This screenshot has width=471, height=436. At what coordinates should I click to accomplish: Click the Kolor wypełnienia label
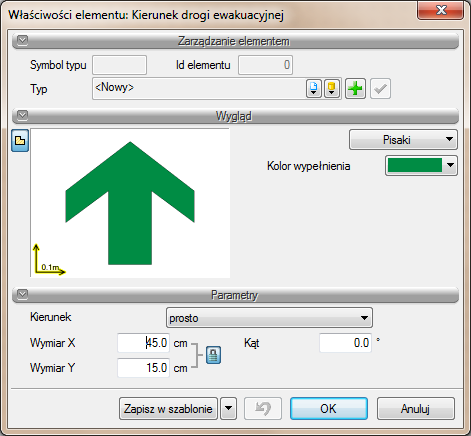point(309,166)
